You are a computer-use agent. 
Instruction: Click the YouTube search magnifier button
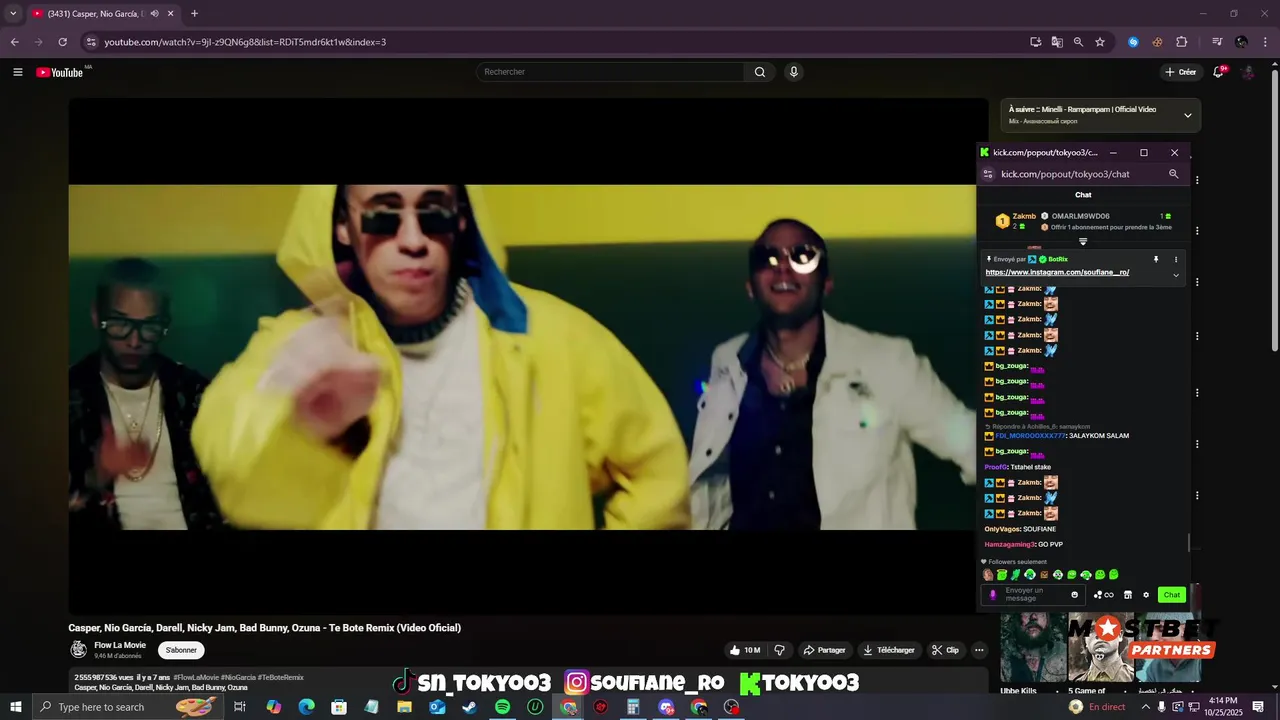click(x=760, y=72)
